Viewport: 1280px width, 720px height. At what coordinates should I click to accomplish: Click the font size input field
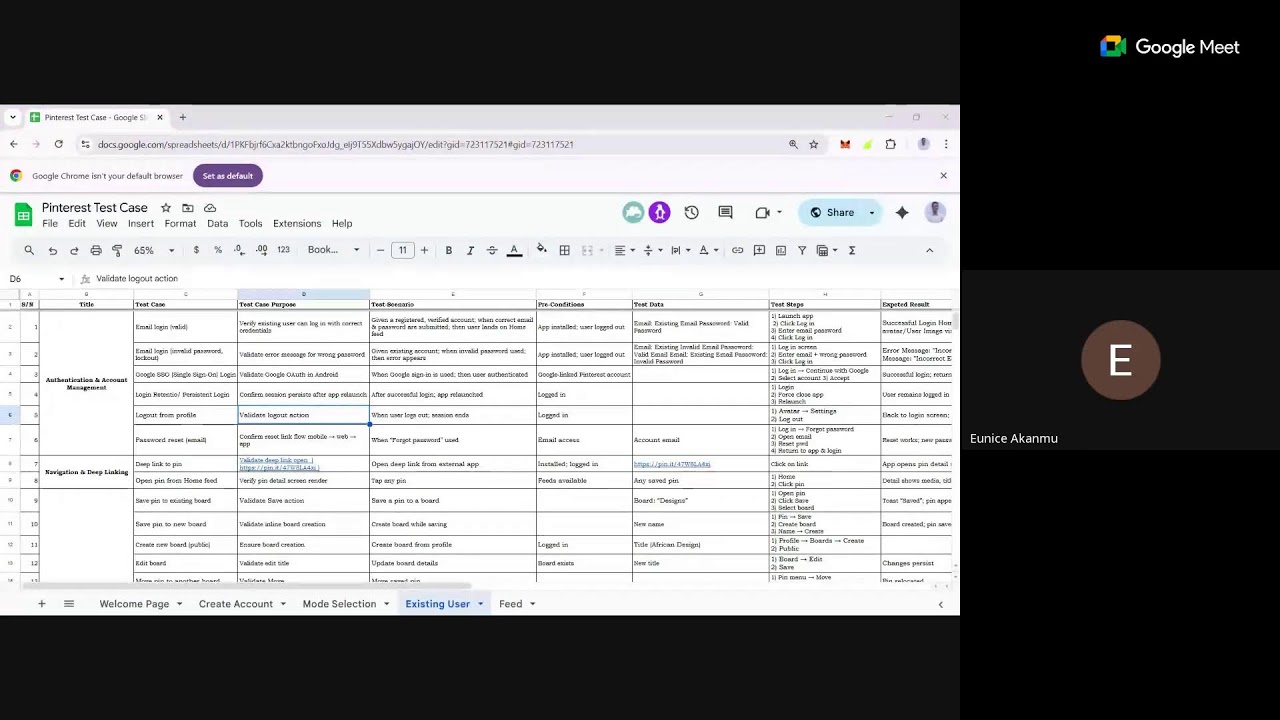tap(402, 250)
